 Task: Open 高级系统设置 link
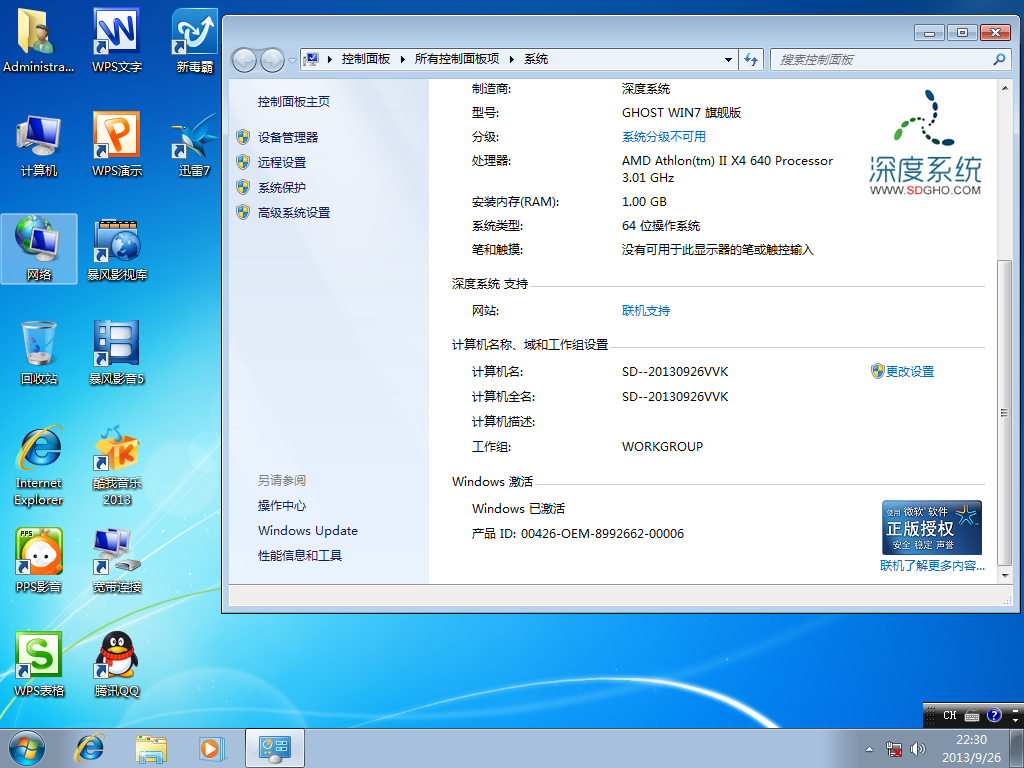pos(294,213)
